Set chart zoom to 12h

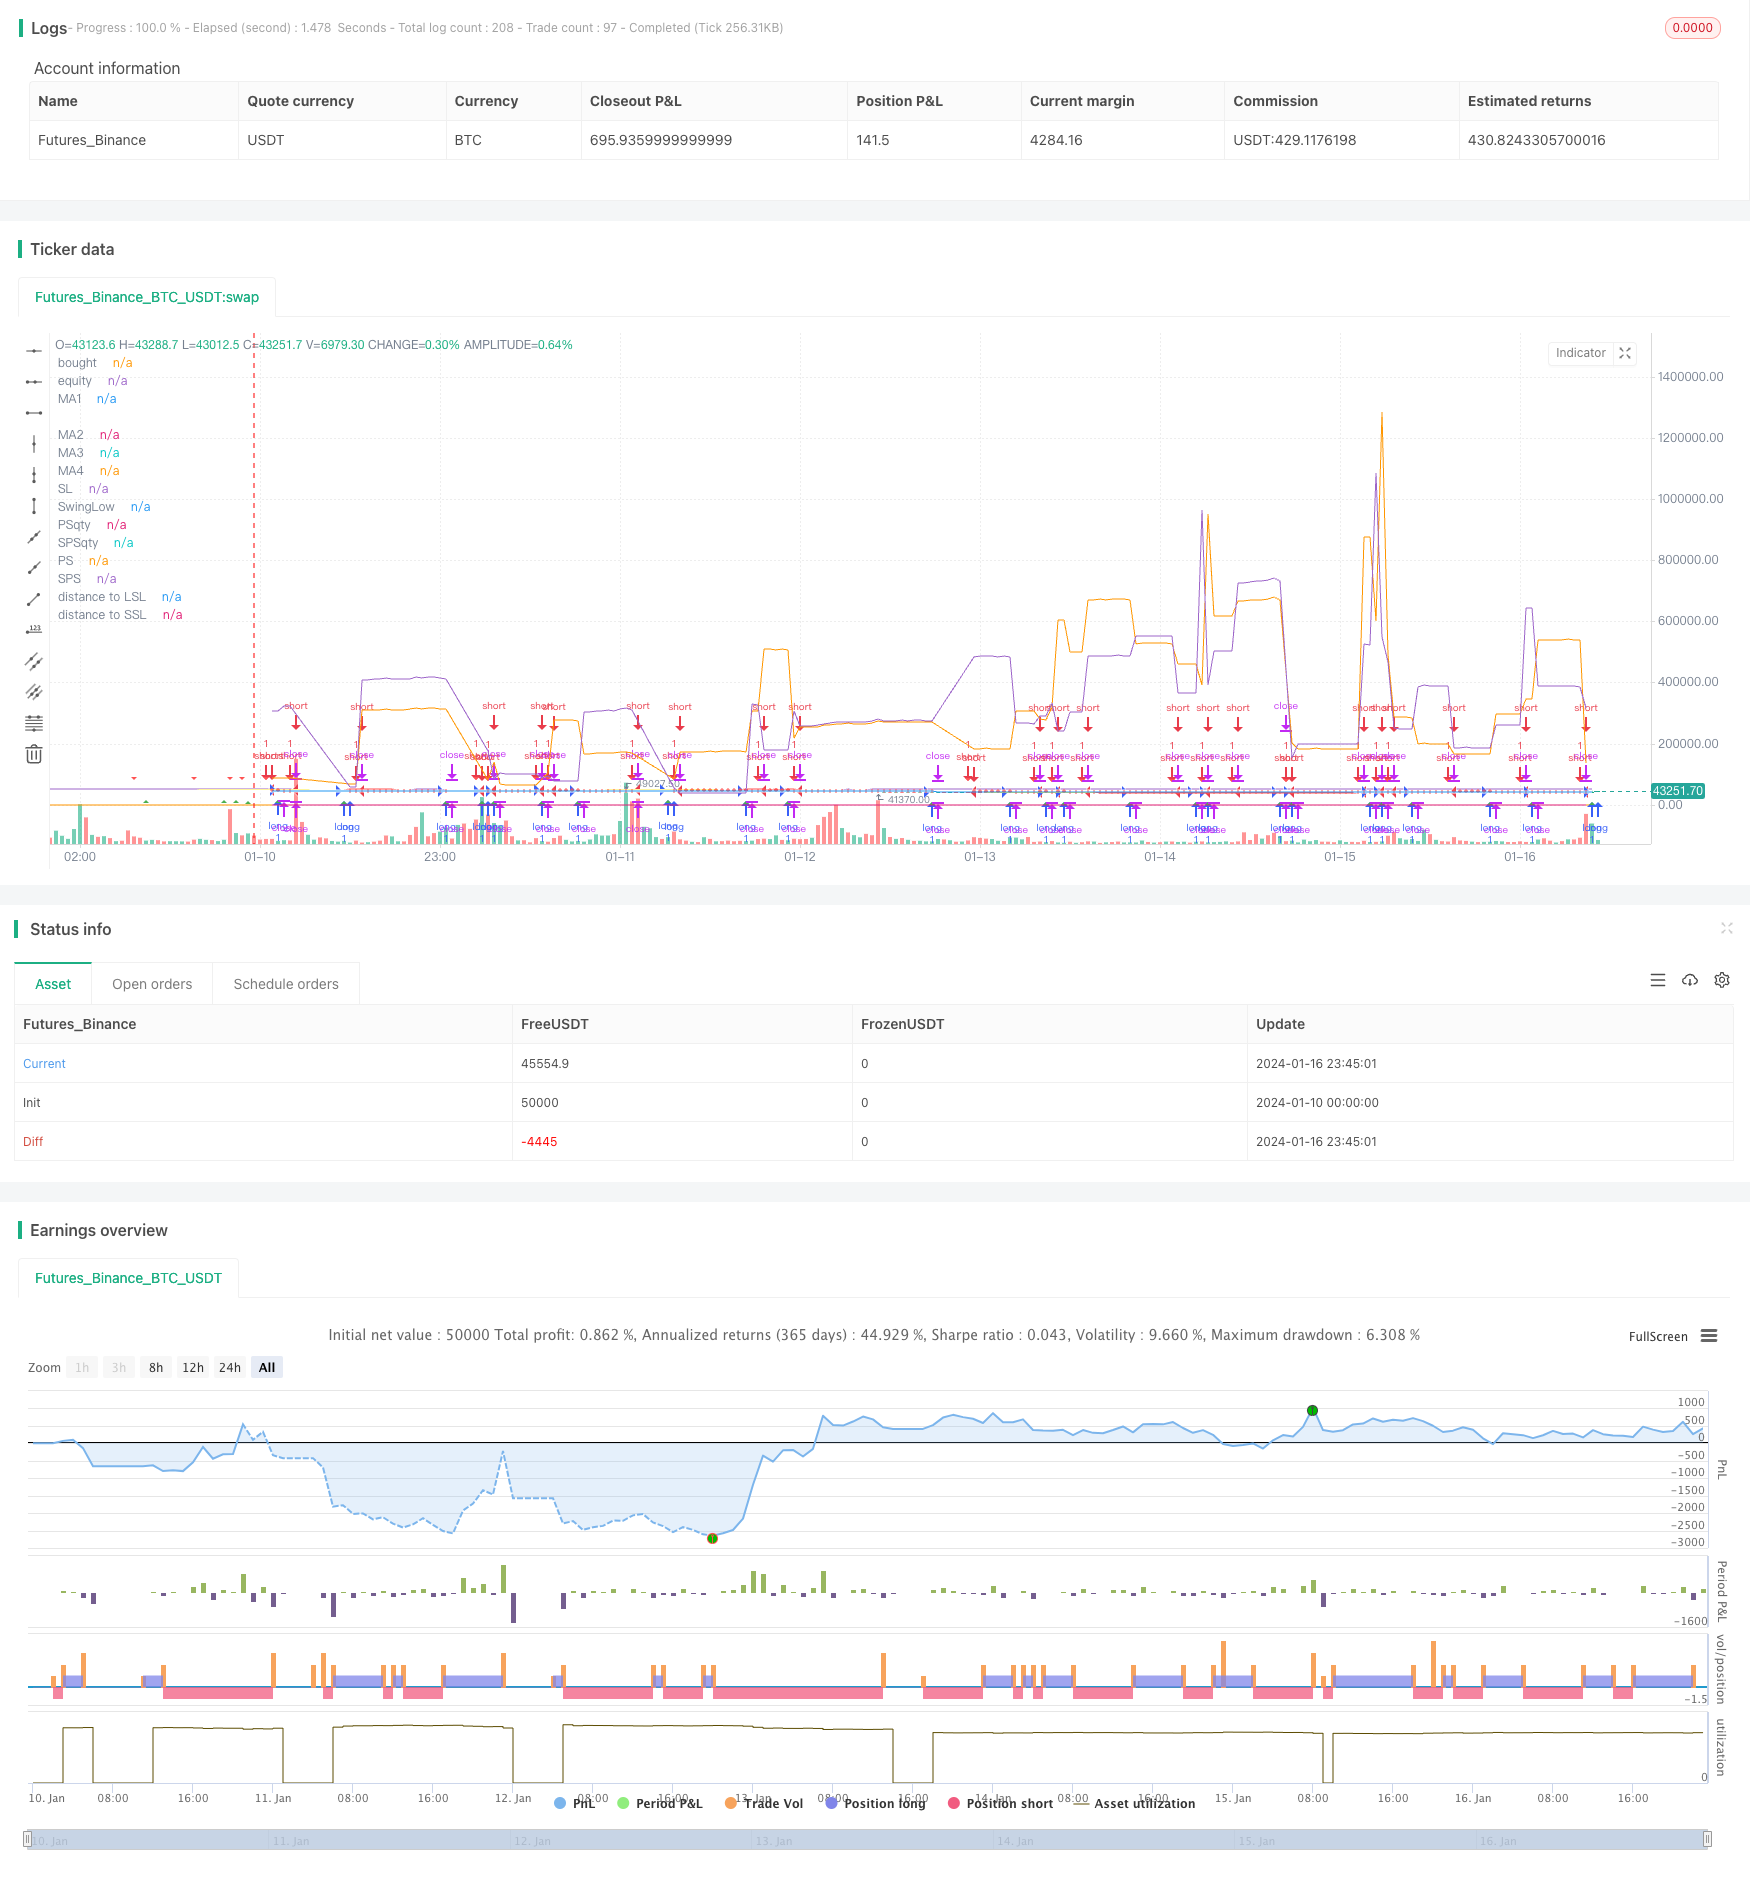click(193, 1367)
